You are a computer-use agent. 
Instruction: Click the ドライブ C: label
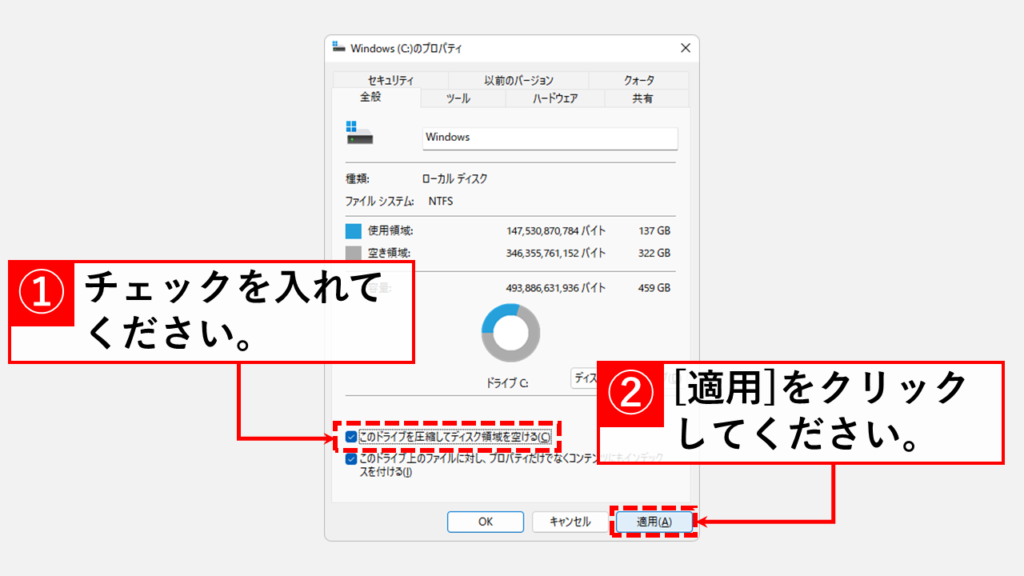click(x=507, y=383)
